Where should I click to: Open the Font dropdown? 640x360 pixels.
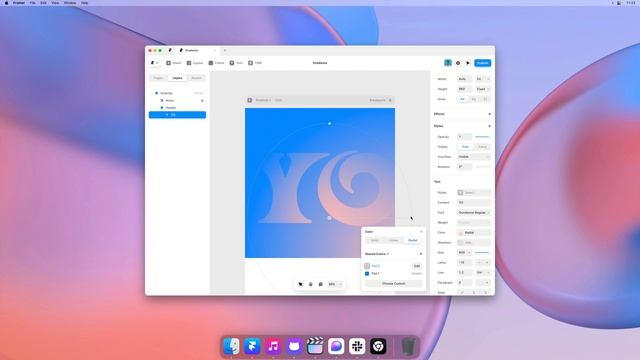(474, 213)
